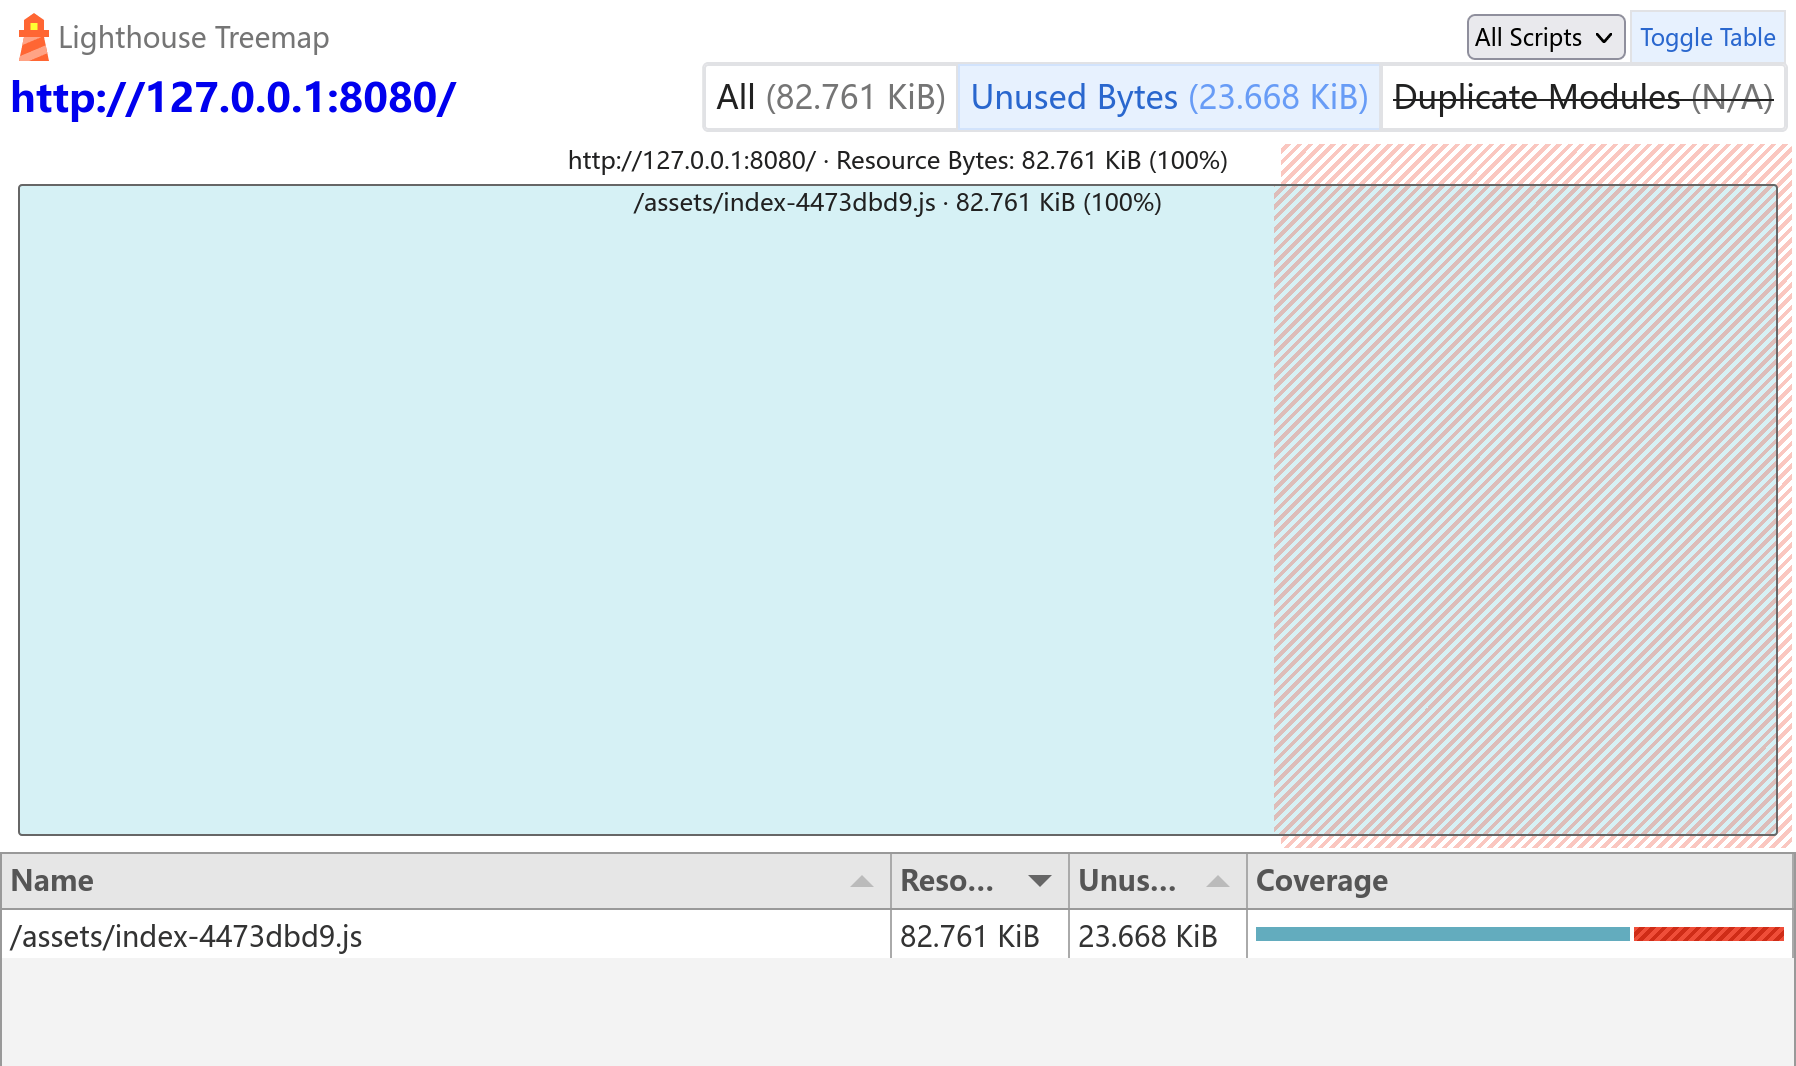Image resolution: width=1796 pixels, height=1066 pixels.
Task: Click the Toggle Table button
Action: click(1707, 37)
